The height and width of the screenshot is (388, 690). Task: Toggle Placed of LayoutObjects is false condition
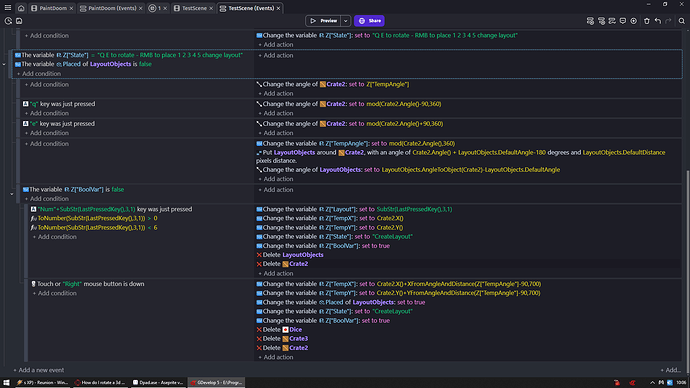tap(83, 64)
